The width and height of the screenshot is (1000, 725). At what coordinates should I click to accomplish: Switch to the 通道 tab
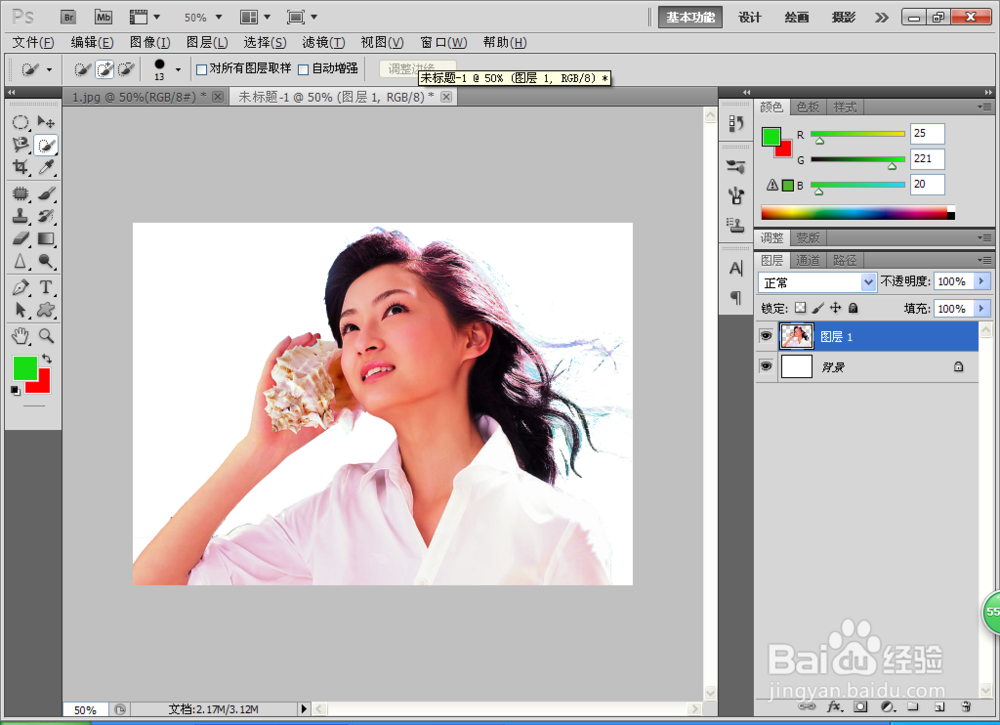click(808, 260)
